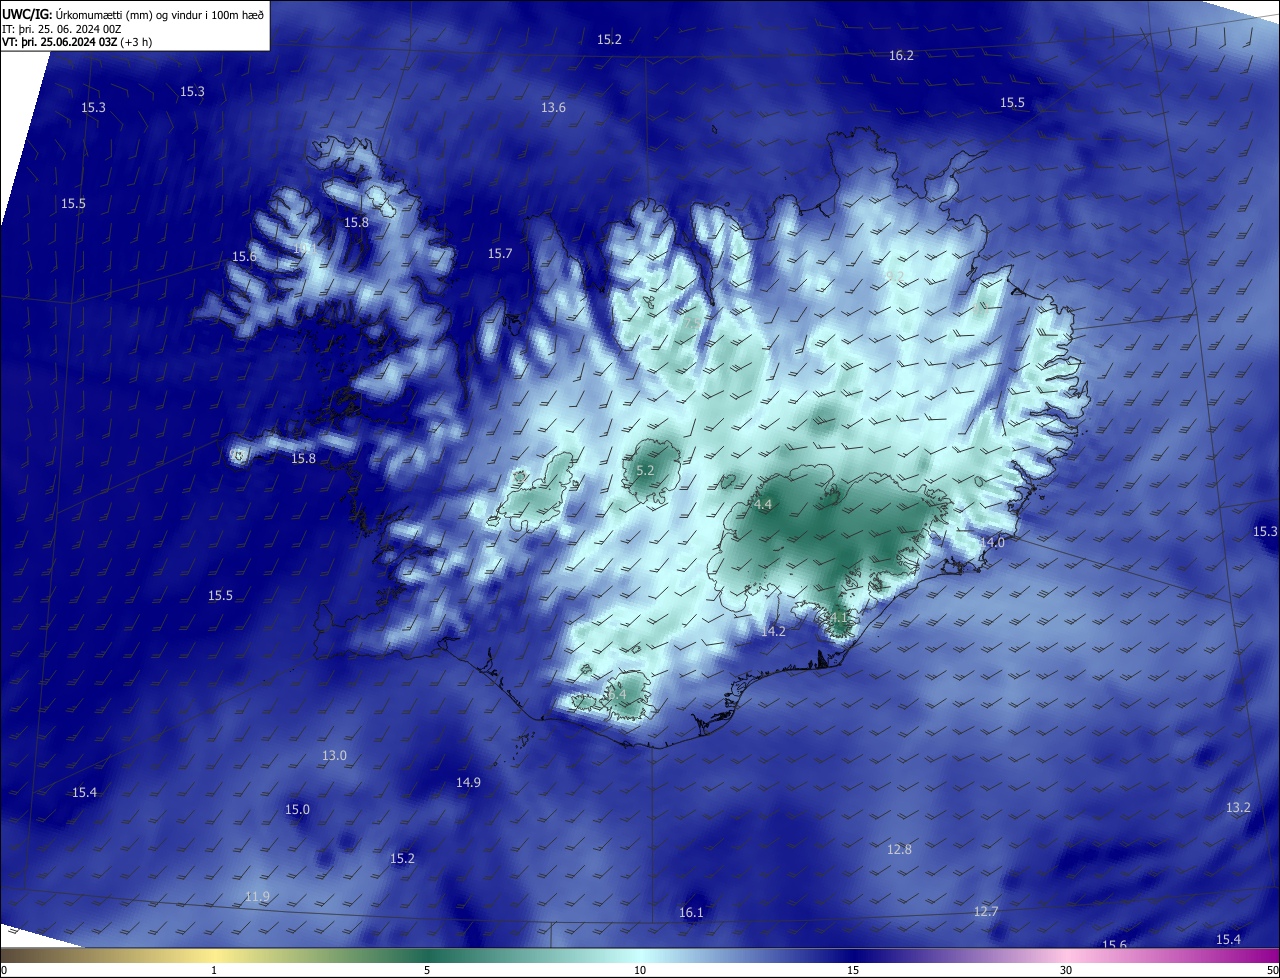Click the '1' tick label on the color scale

point(214,970)
